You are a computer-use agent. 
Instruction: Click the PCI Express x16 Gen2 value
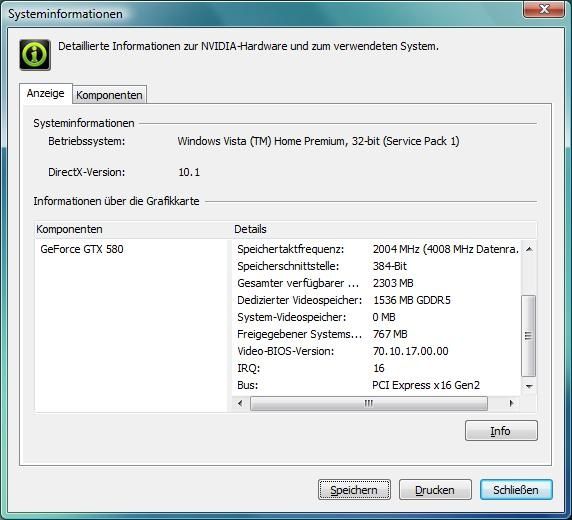(x=426, y=385)
